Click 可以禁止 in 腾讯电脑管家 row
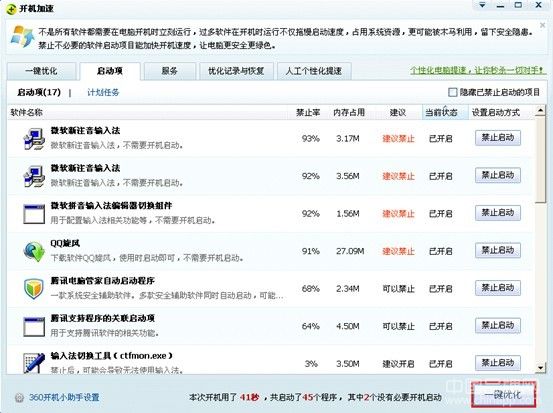Screen dimensions: 553x413 [398, 289]
